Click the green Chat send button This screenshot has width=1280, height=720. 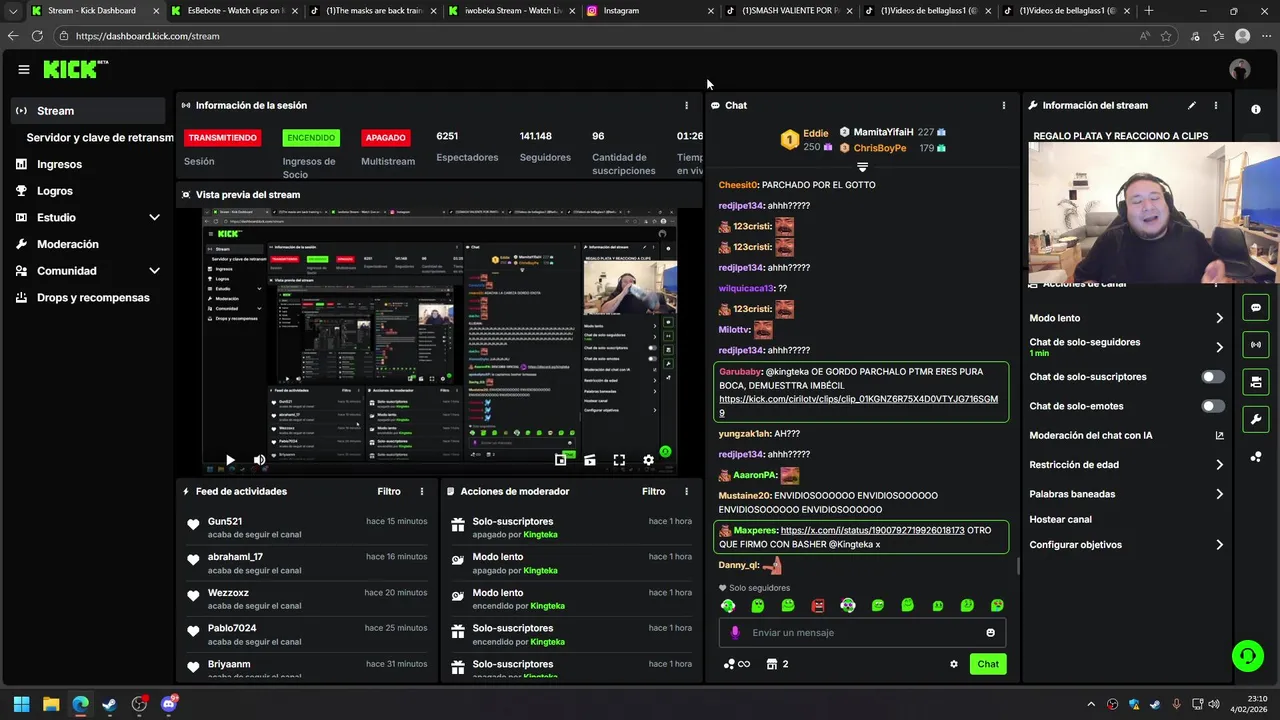[988, 664]
